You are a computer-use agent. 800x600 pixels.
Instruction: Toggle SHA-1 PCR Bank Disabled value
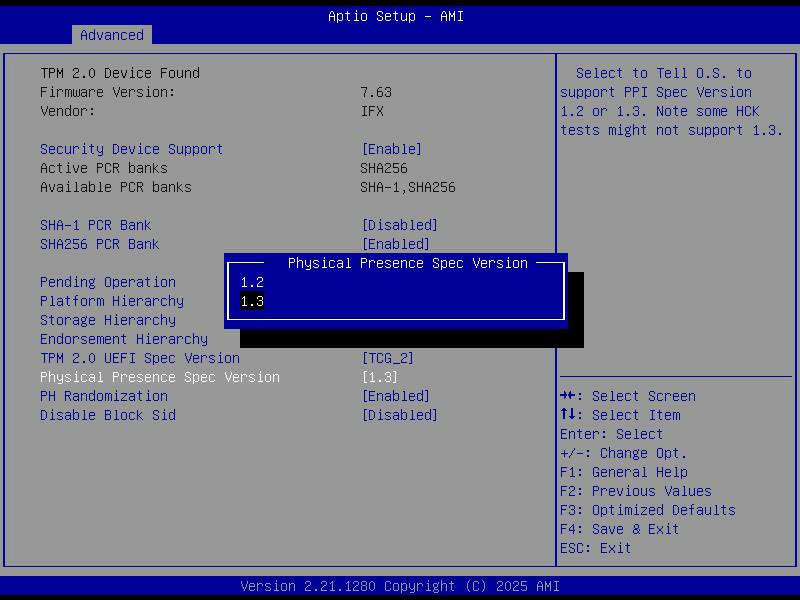point(399,225)
